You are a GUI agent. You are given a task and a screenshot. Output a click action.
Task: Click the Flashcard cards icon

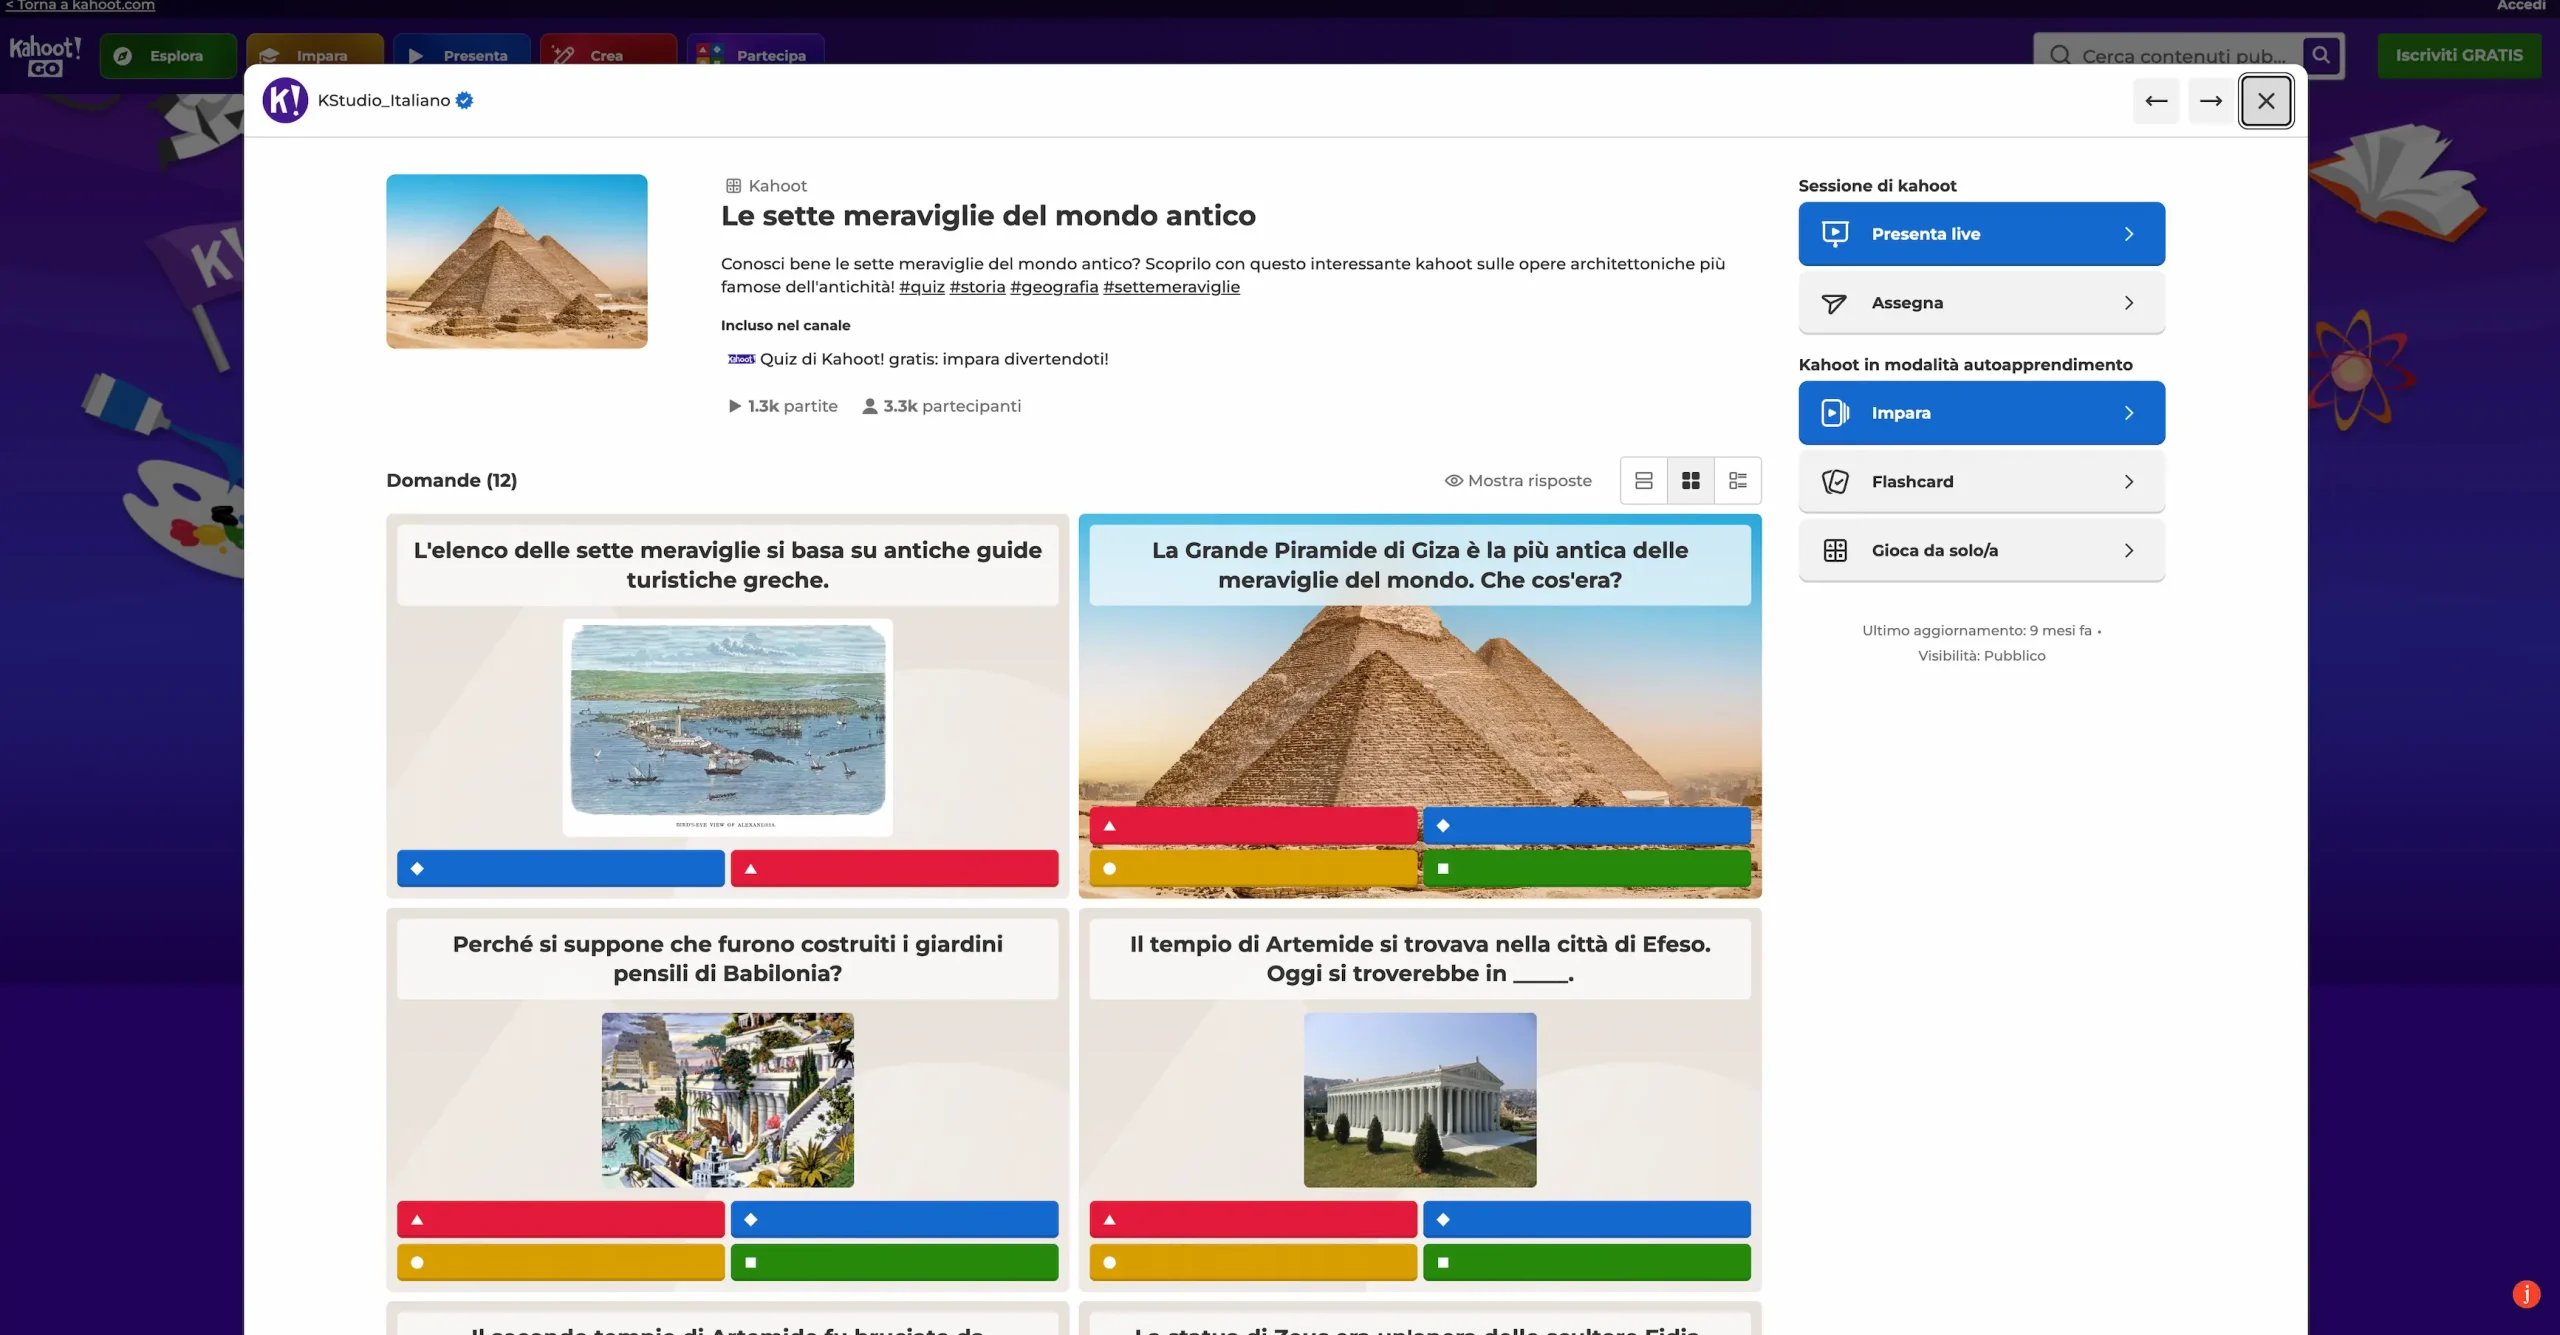1835,482
